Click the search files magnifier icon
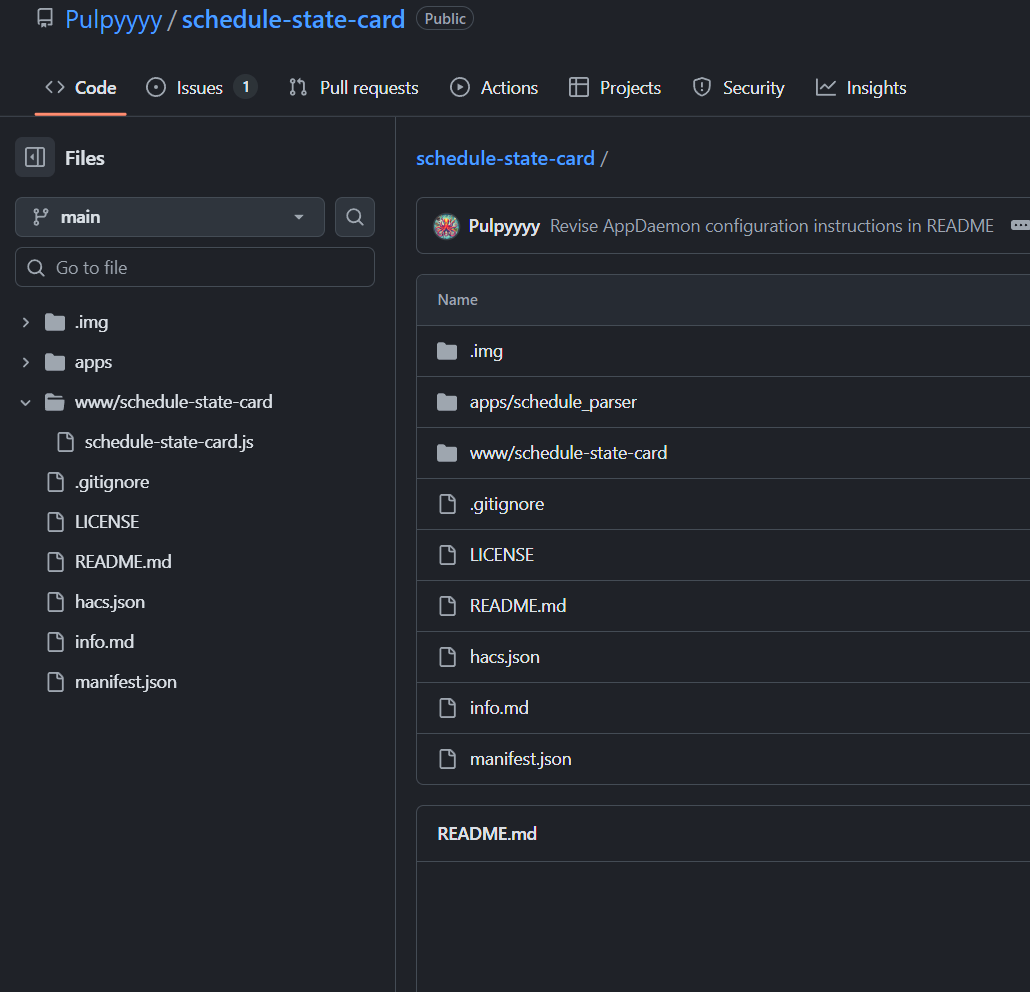The height and width of the screenshot is (992, 1030). 354,217
